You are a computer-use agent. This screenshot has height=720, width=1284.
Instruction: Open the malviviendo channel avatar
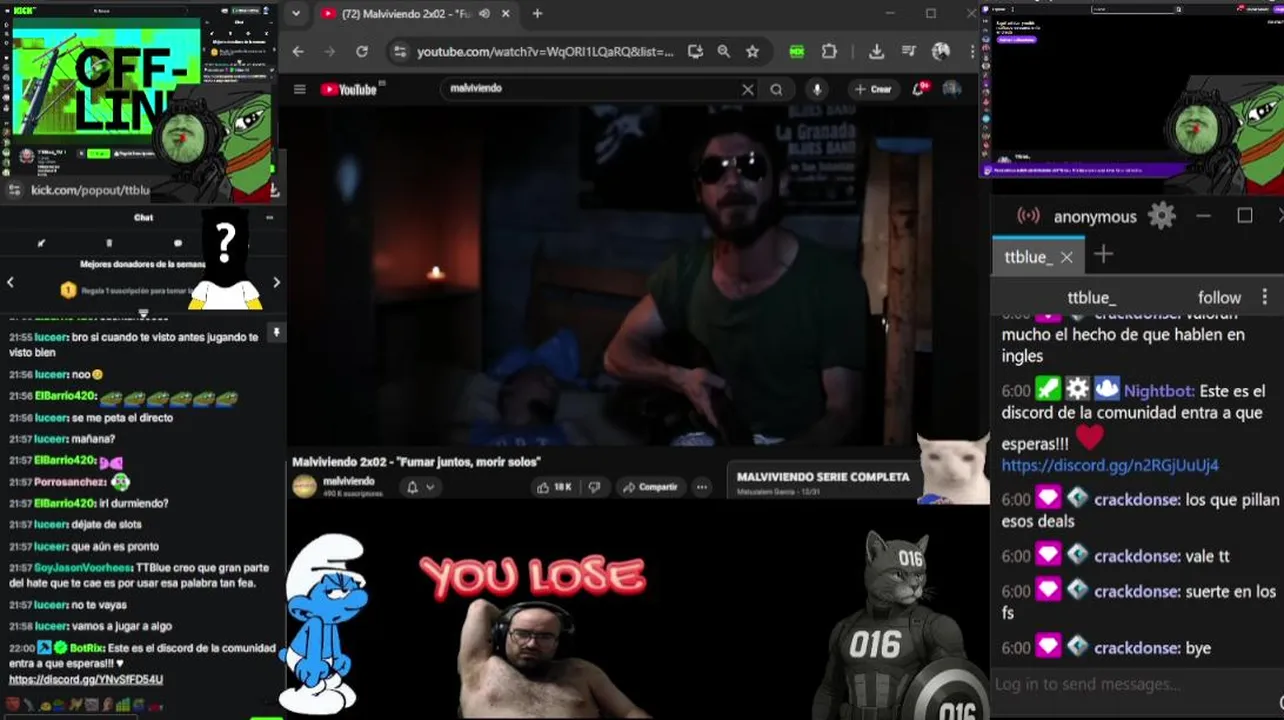click(304, 486)
